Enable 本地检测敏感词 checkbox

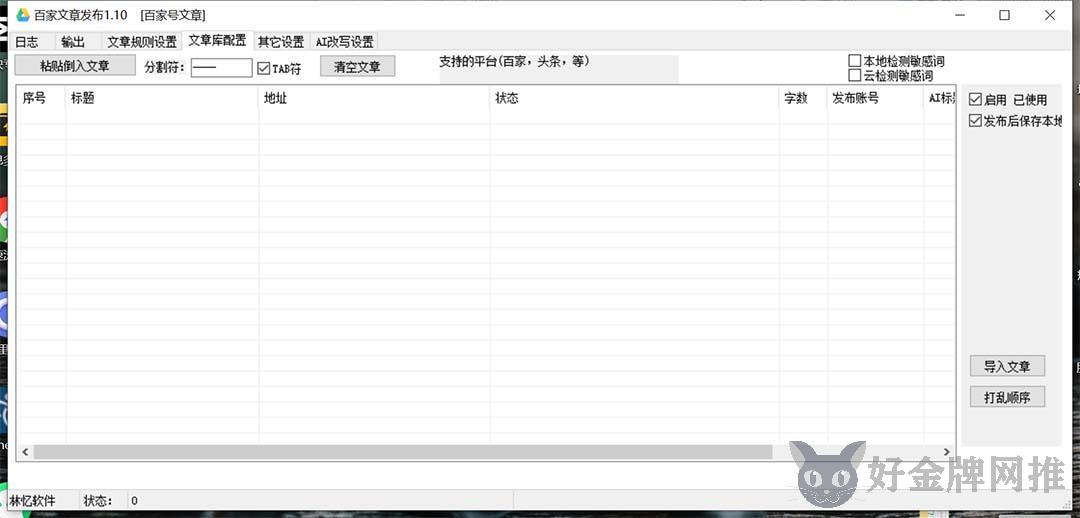(x=896, y=61)
